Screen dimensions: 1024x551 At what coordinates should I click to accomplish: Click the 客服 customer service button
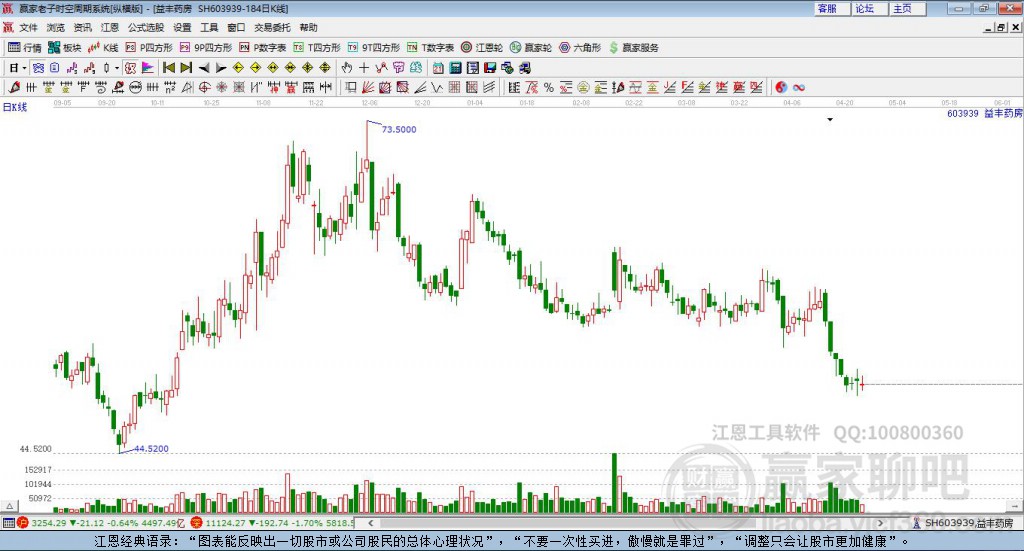[x=832, y=8]
